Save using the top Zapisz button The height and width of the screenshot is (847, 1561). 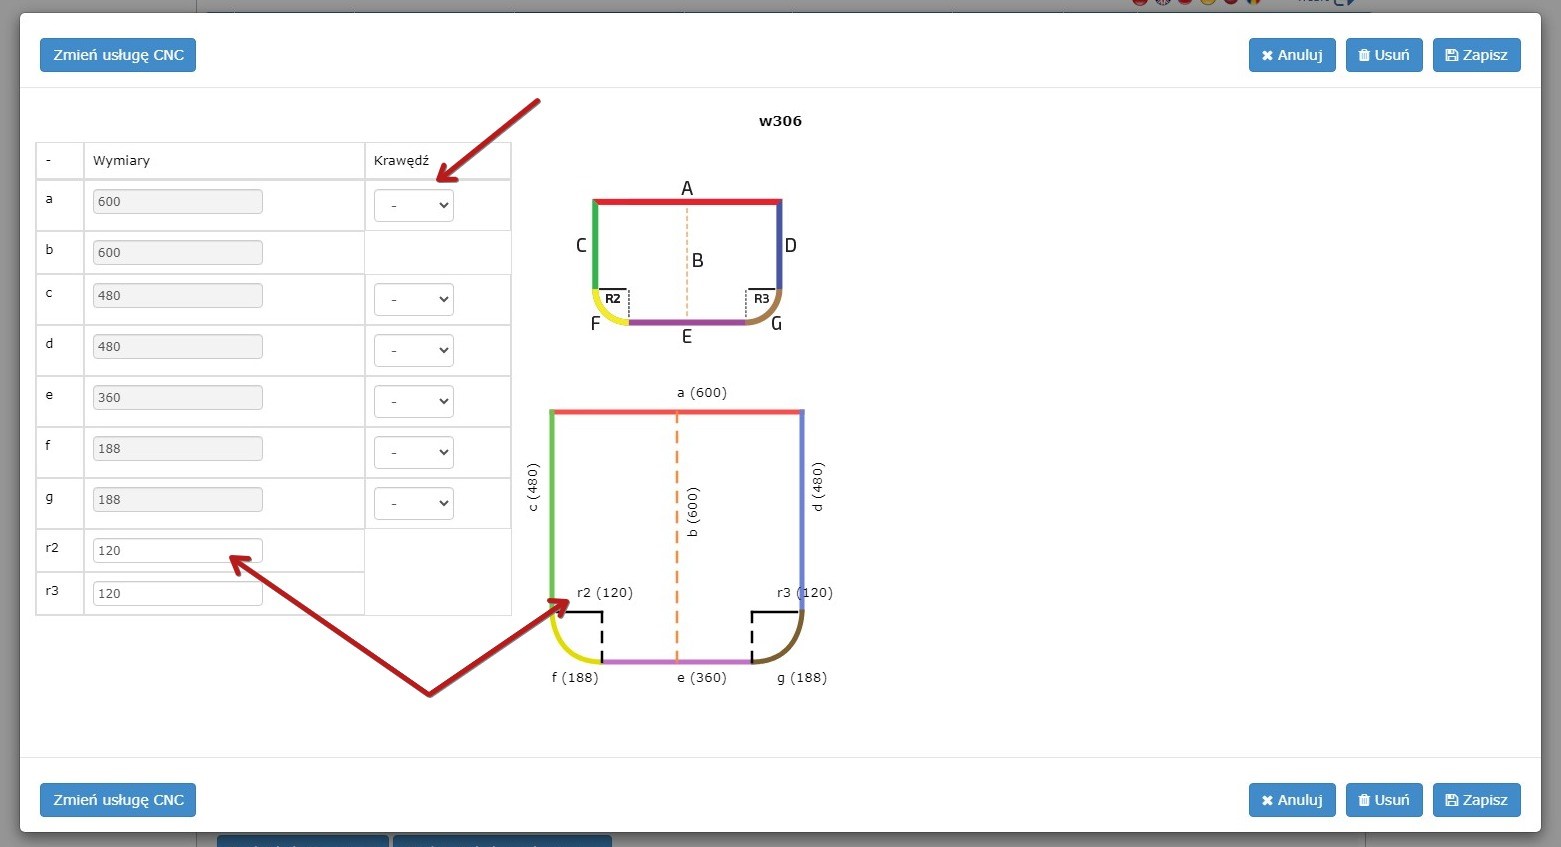pyautogui.click(x=1476, y=55)
